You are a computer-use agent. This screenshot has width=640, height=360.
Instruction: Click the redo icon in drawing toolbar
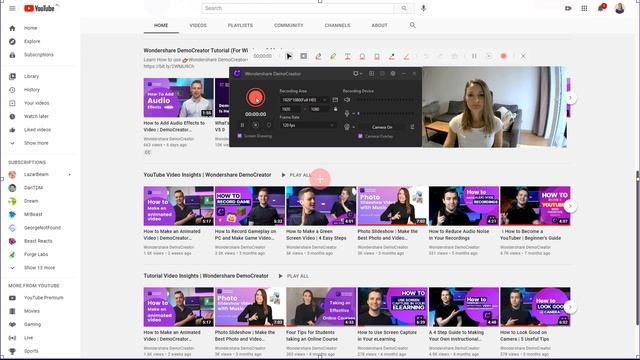pyautogui.click(x=440, y=56)
